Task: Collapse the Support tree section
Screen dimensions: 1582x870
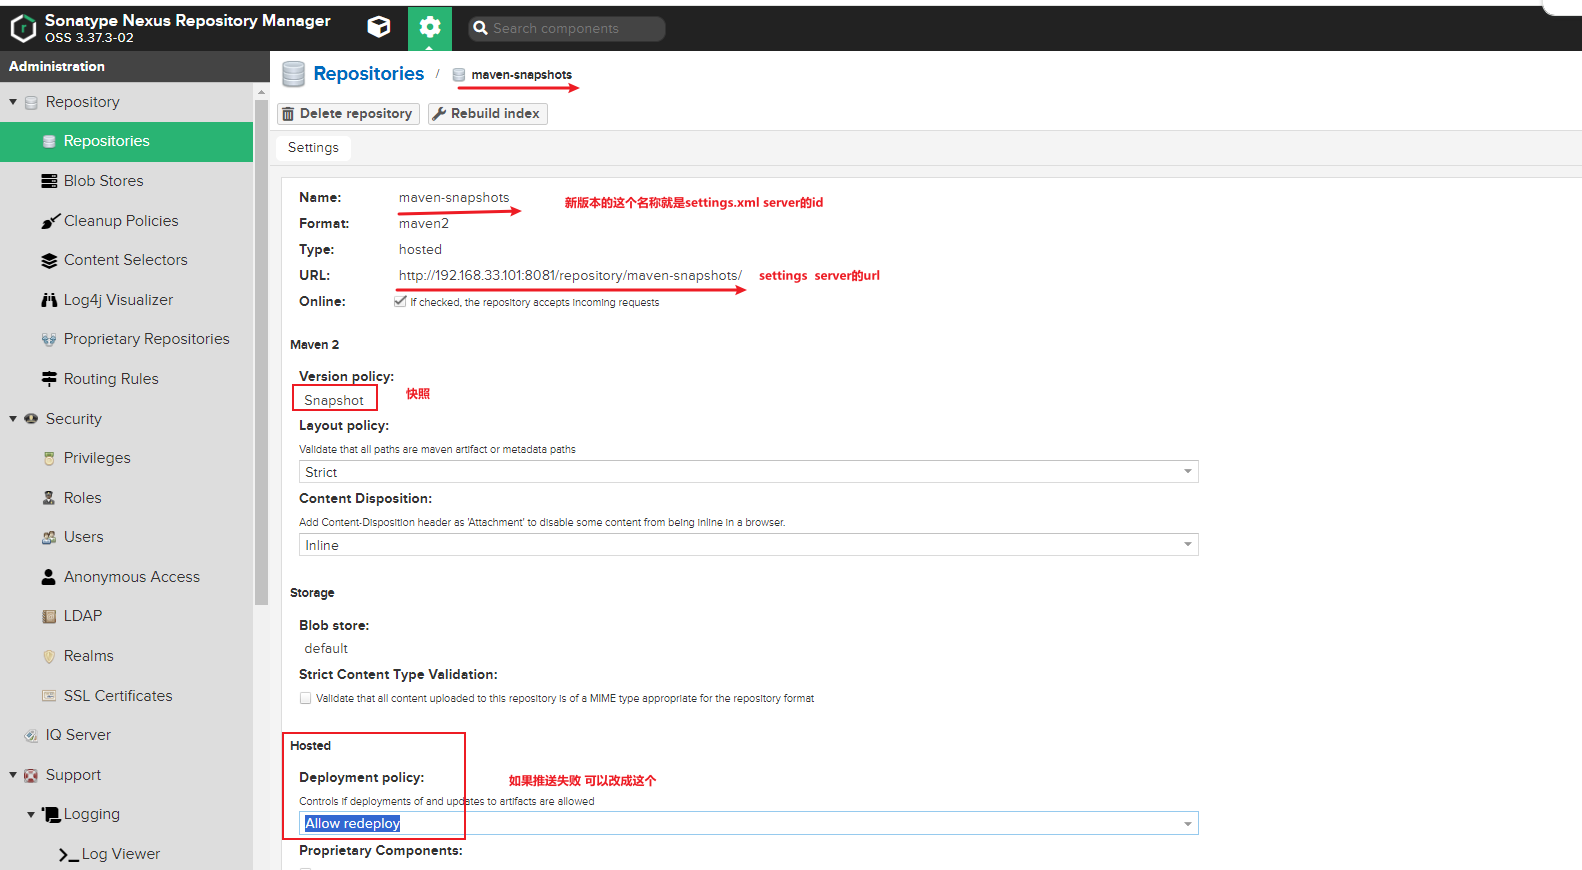Action: (13, 775)
